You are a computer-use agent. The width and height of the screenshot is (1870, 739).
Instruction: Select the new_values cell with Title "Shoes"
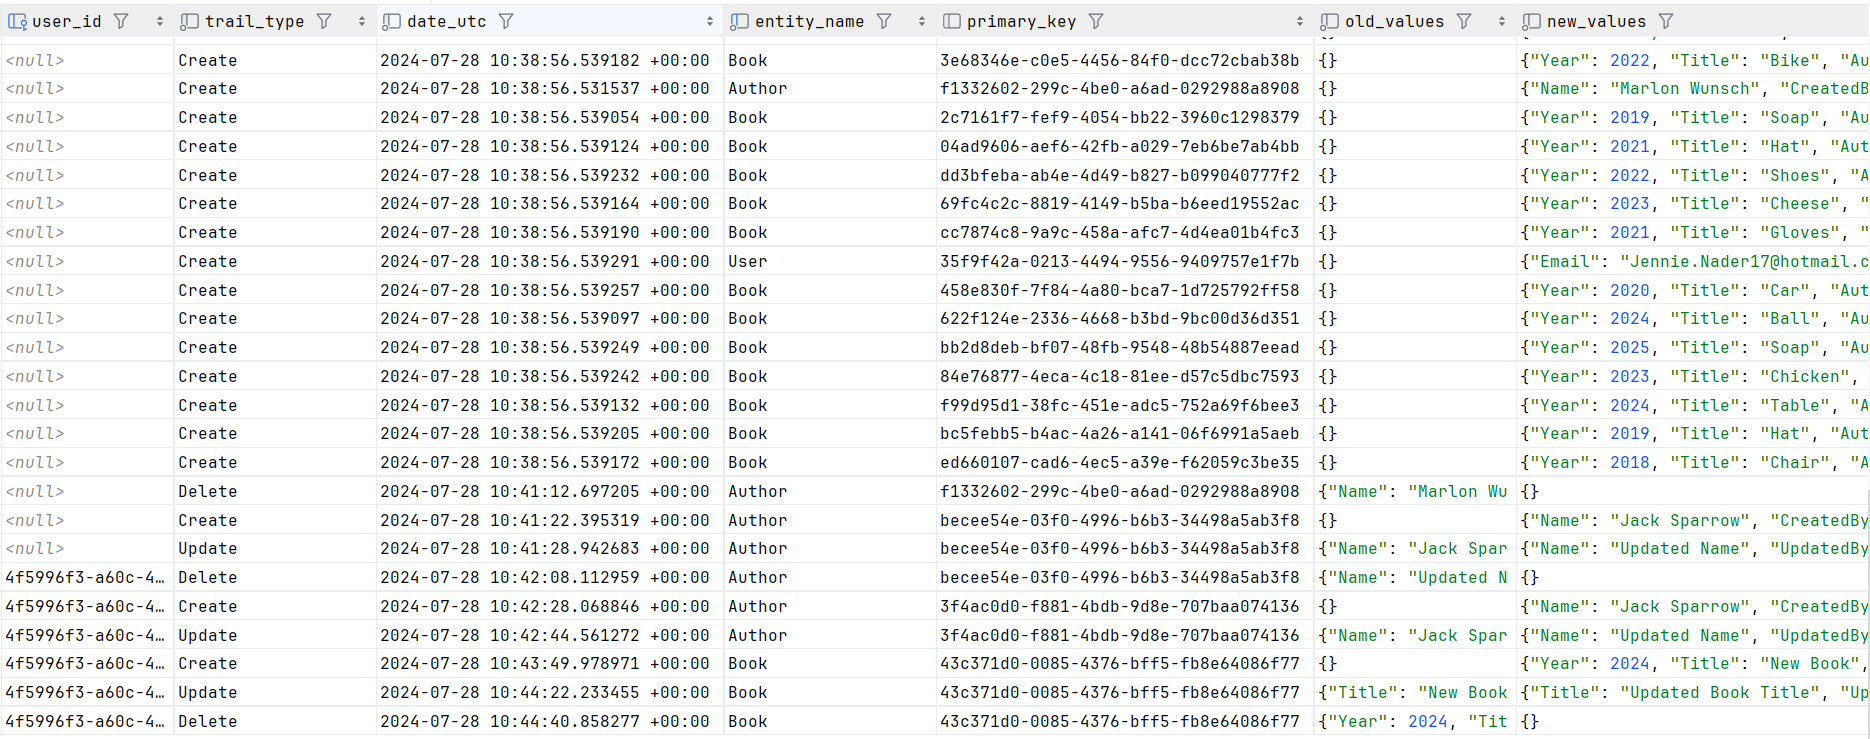click(x=1693, y=175)
